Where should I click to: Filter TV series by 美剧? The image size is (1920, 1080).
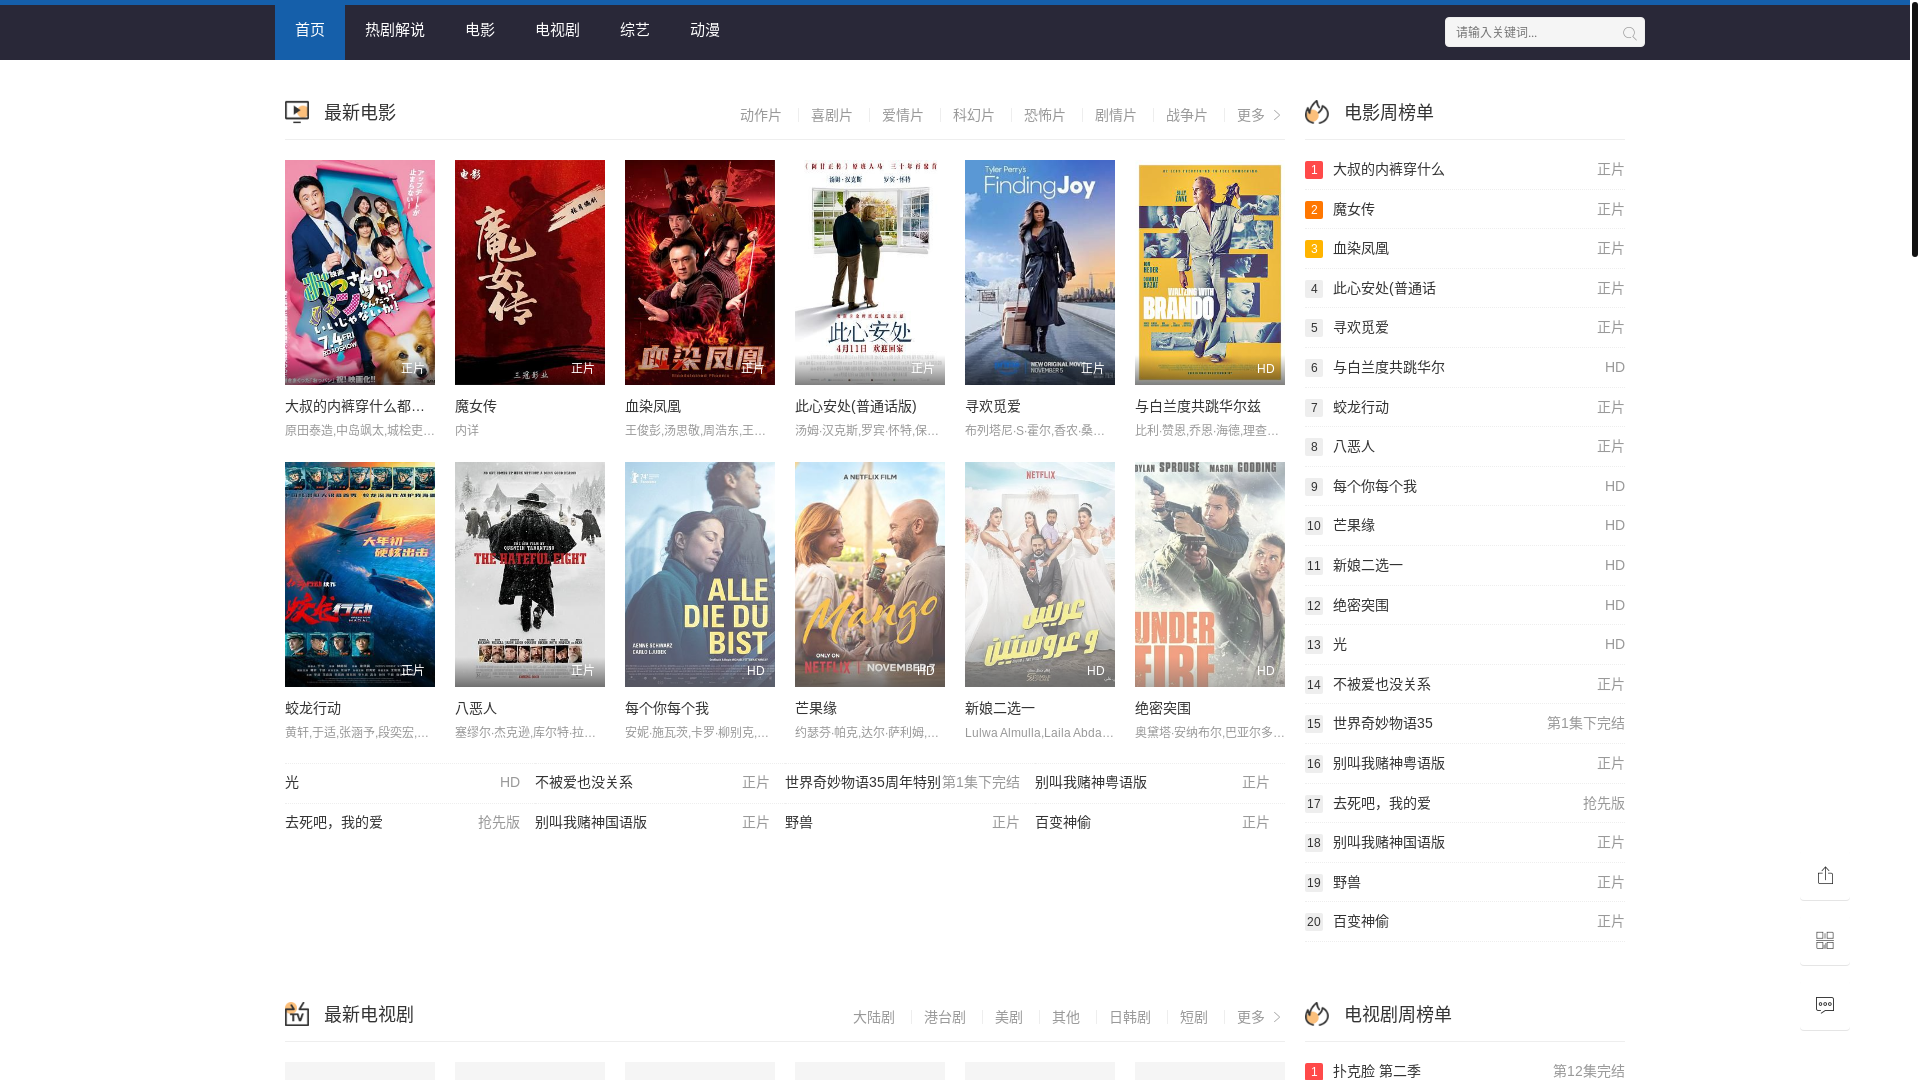1009,1017
